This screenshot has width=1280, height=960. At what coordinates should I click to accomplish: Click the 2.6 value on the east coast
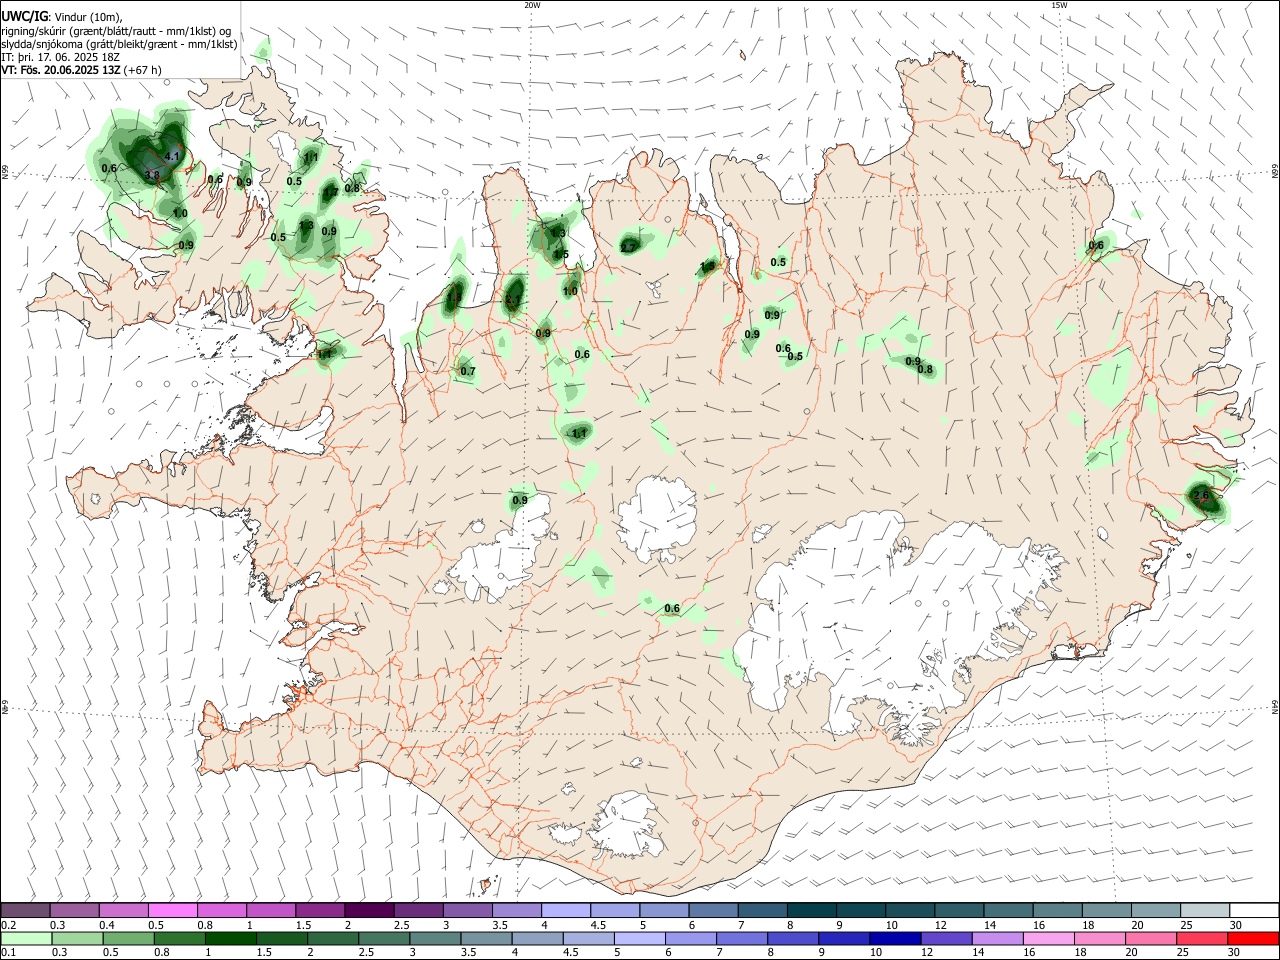[1202, 495]
